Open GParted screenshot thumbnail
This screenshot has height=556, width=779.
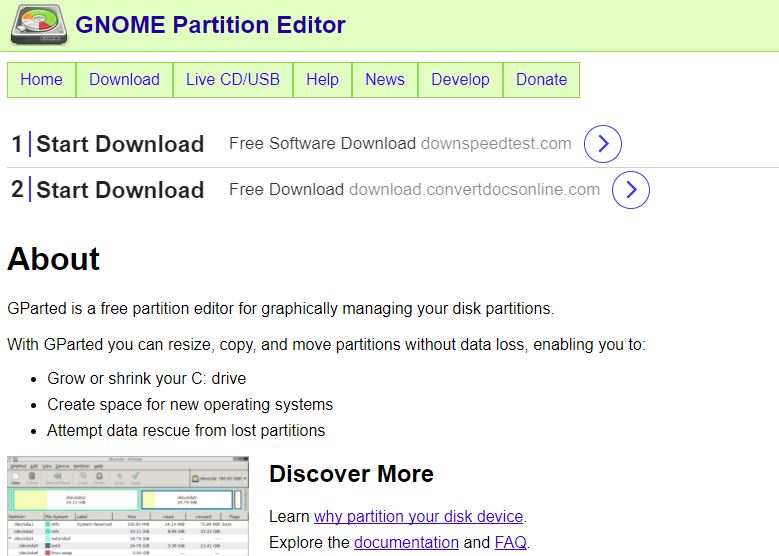[x=128, y=506]
